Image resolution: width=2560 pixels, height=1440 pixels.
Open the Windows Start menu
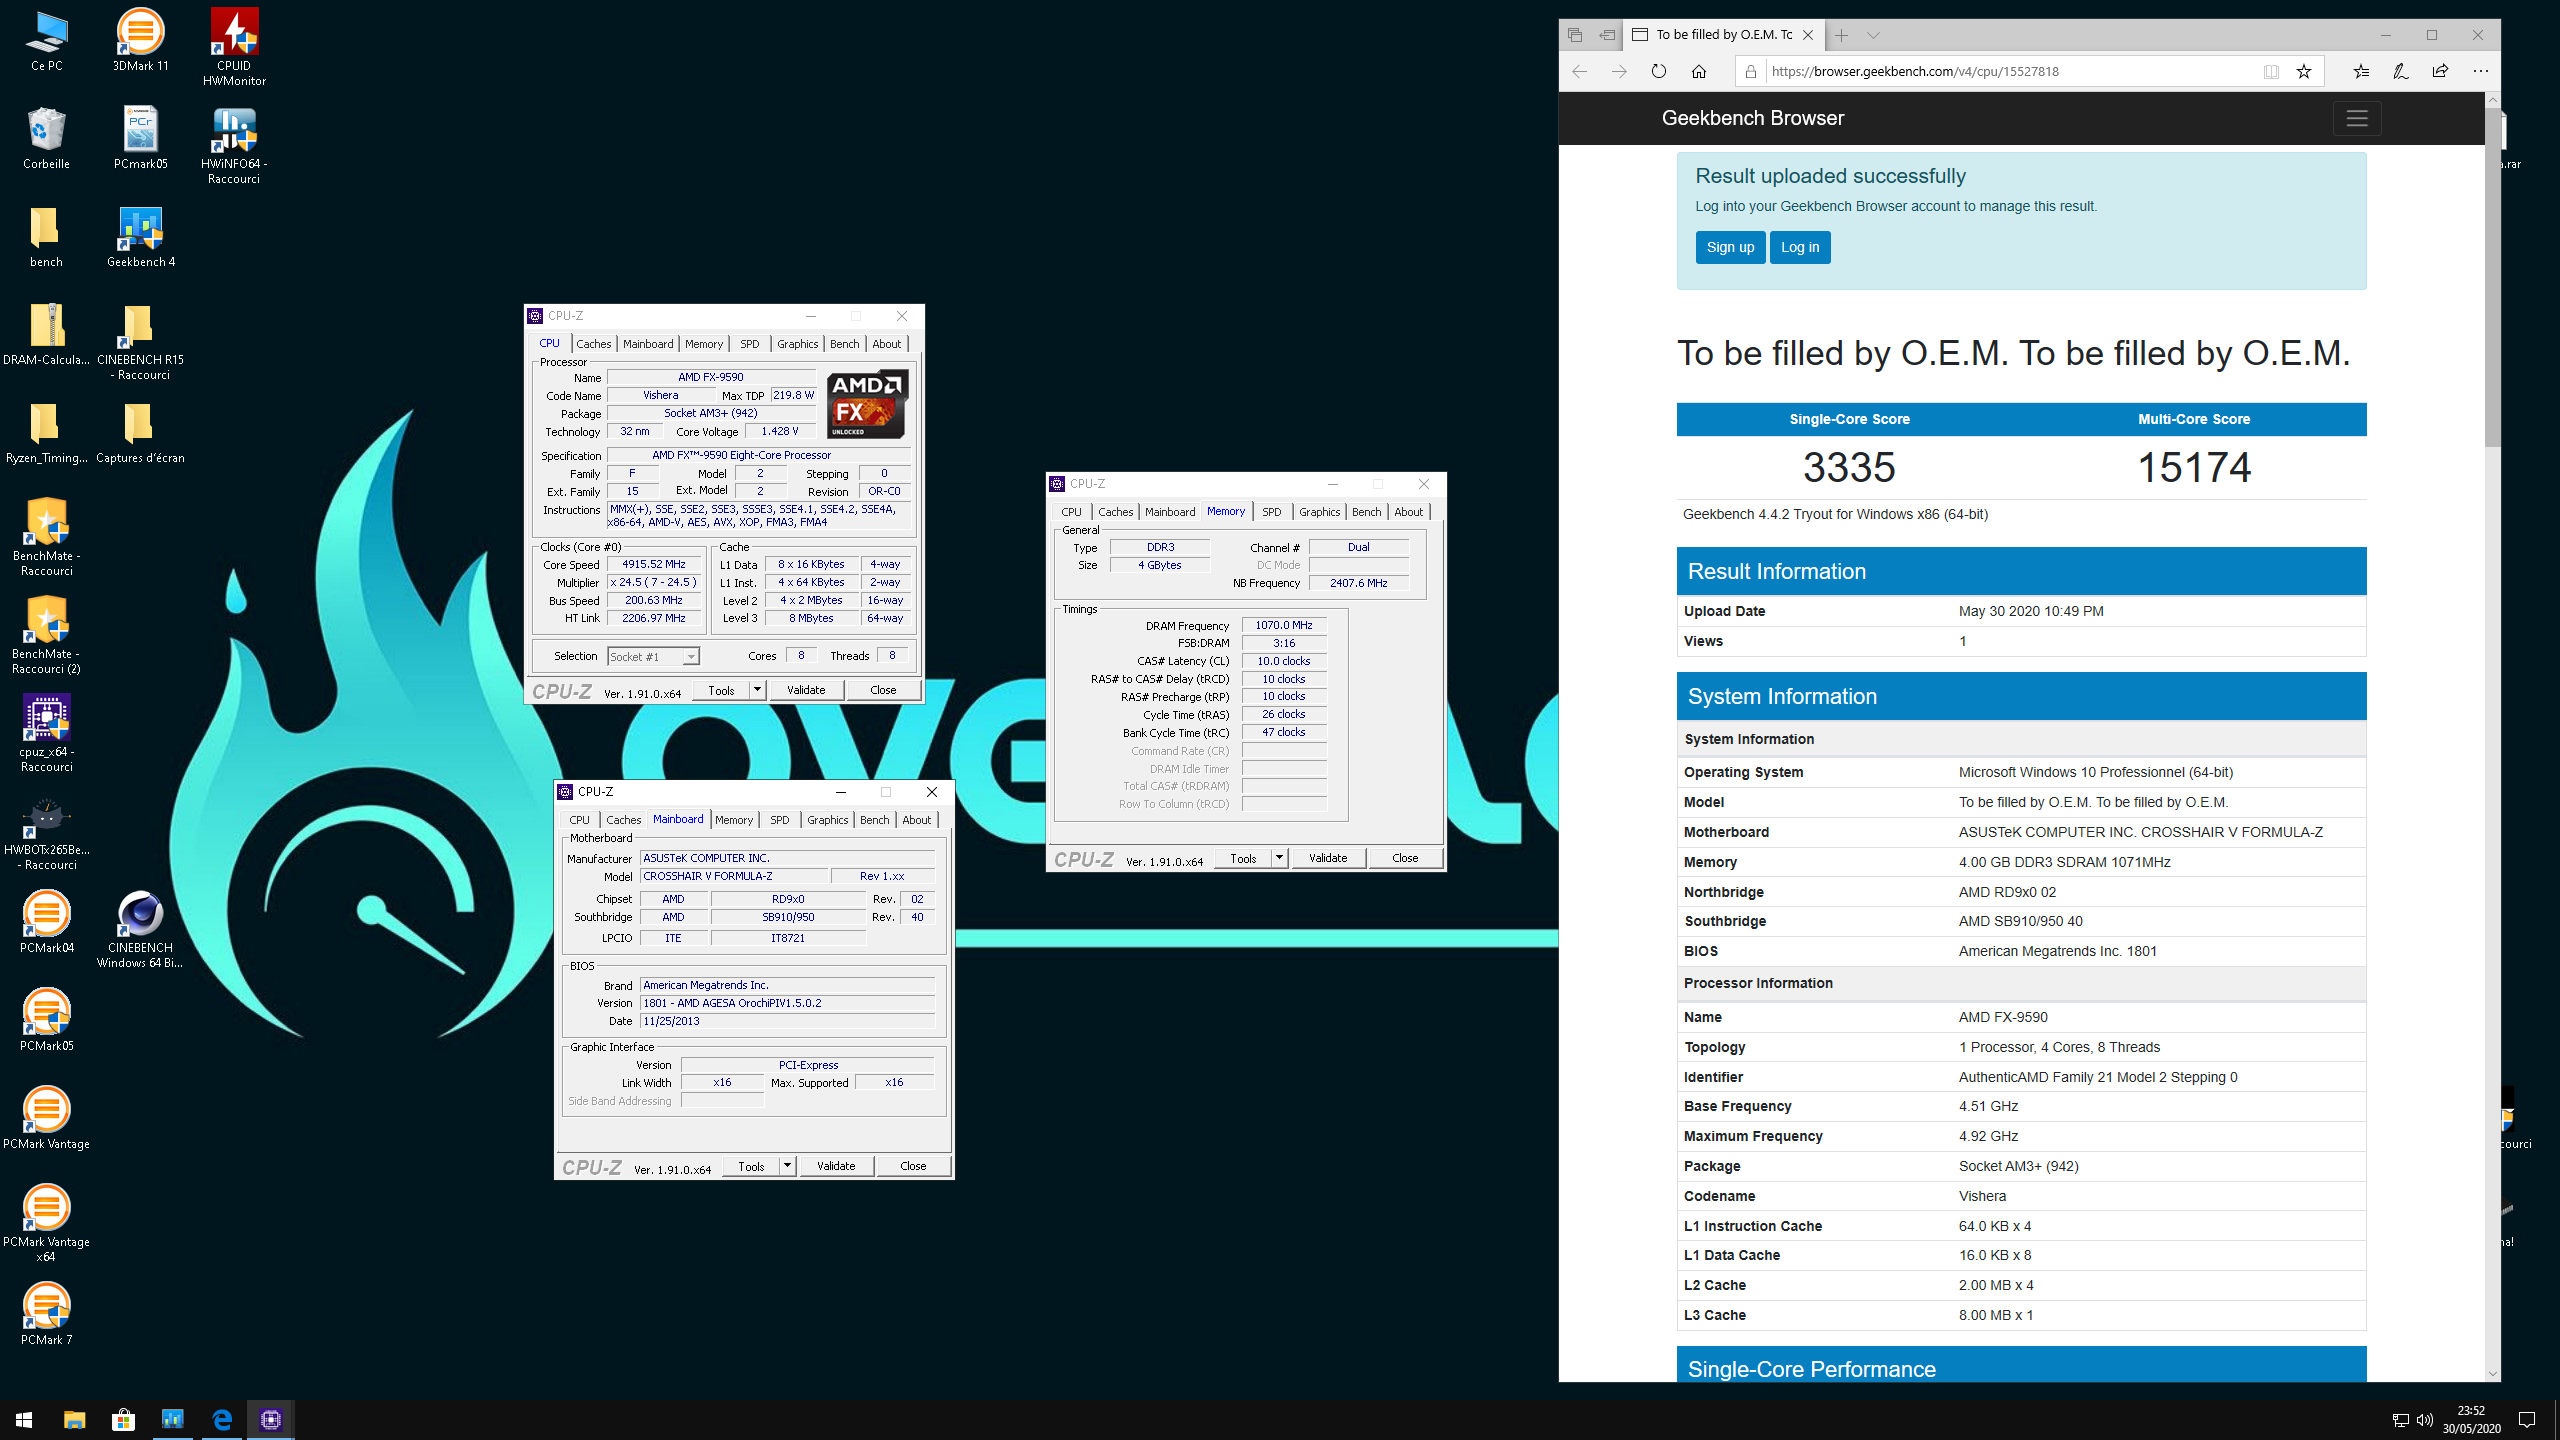pyautogui.click(x=24, y=1419)
